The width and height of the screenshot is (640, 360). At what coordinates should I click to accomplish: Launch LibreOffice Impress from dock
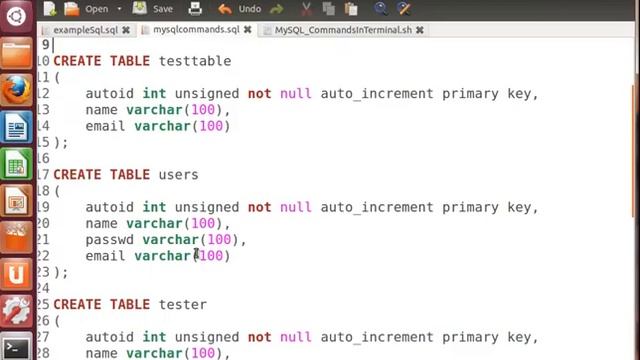pyautogui.click(x=16, y=201)
